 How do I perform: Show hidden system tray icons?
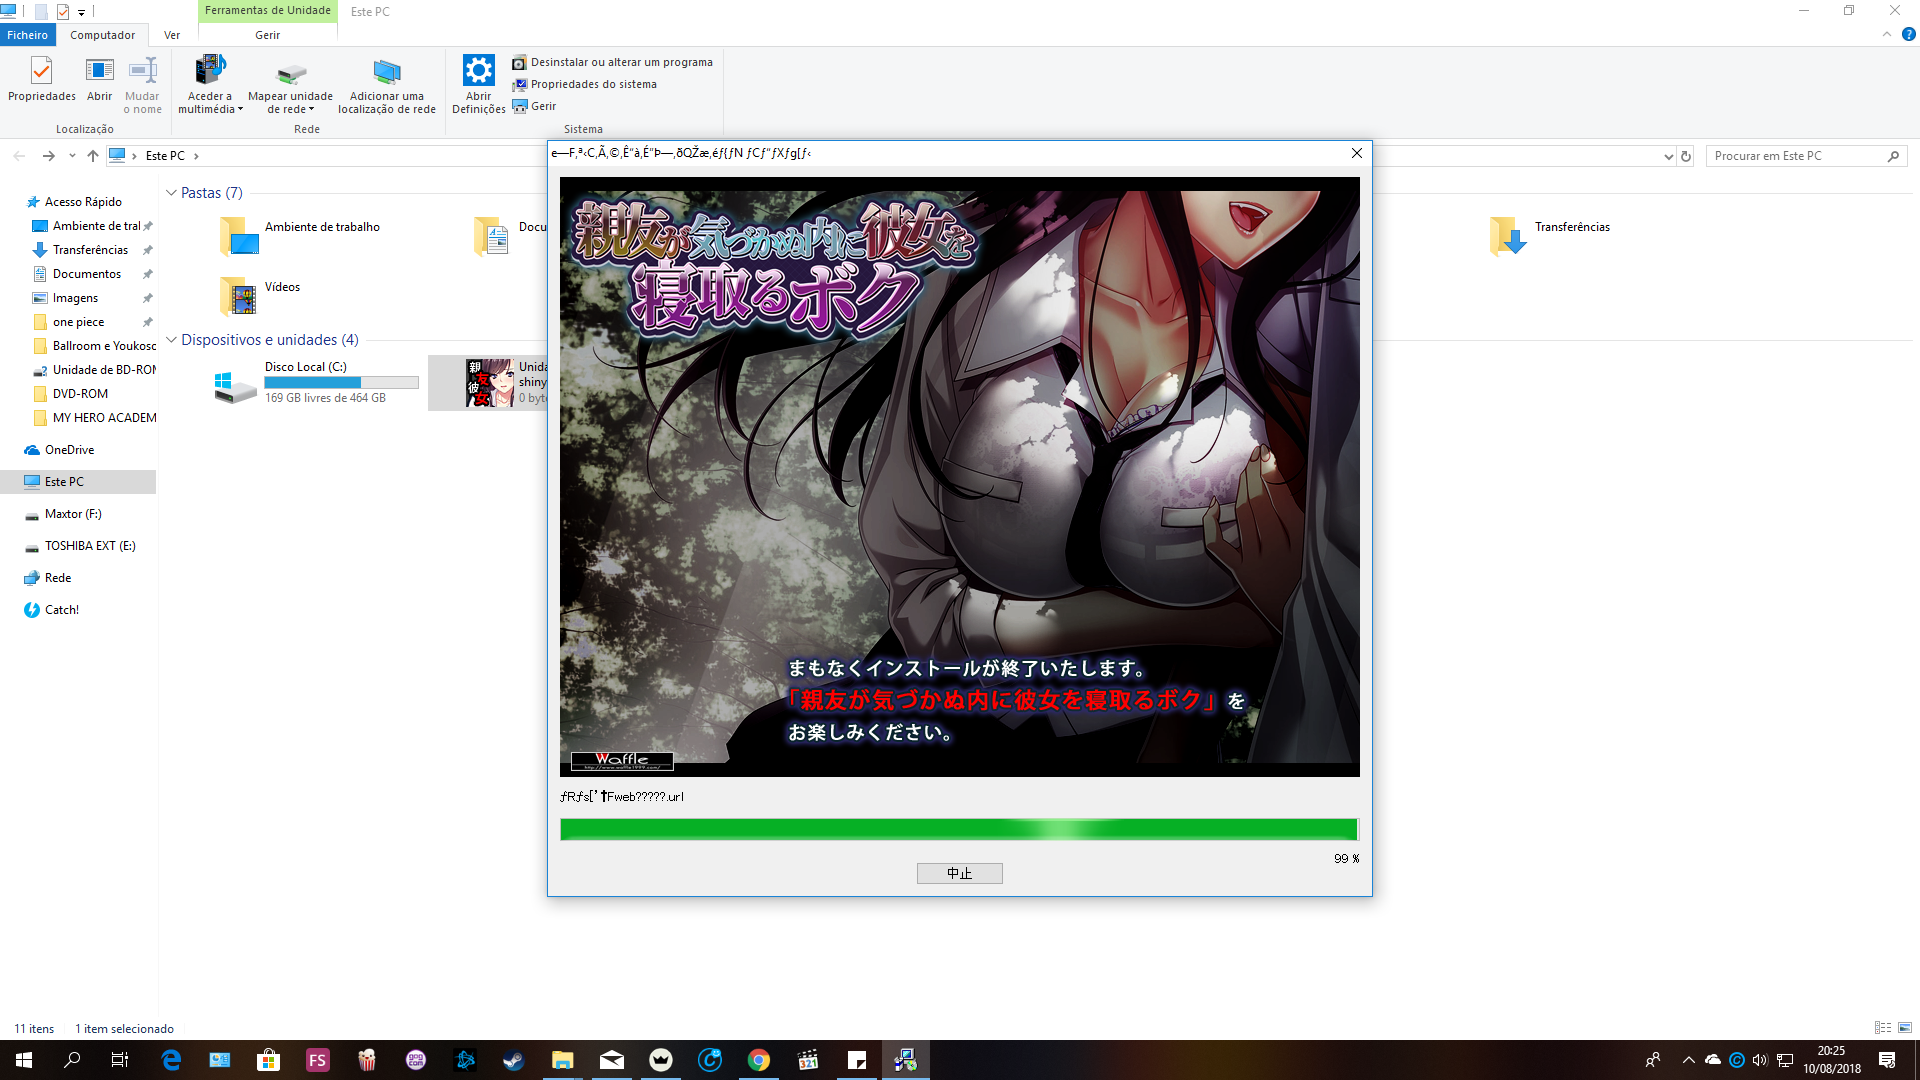1688,1060
